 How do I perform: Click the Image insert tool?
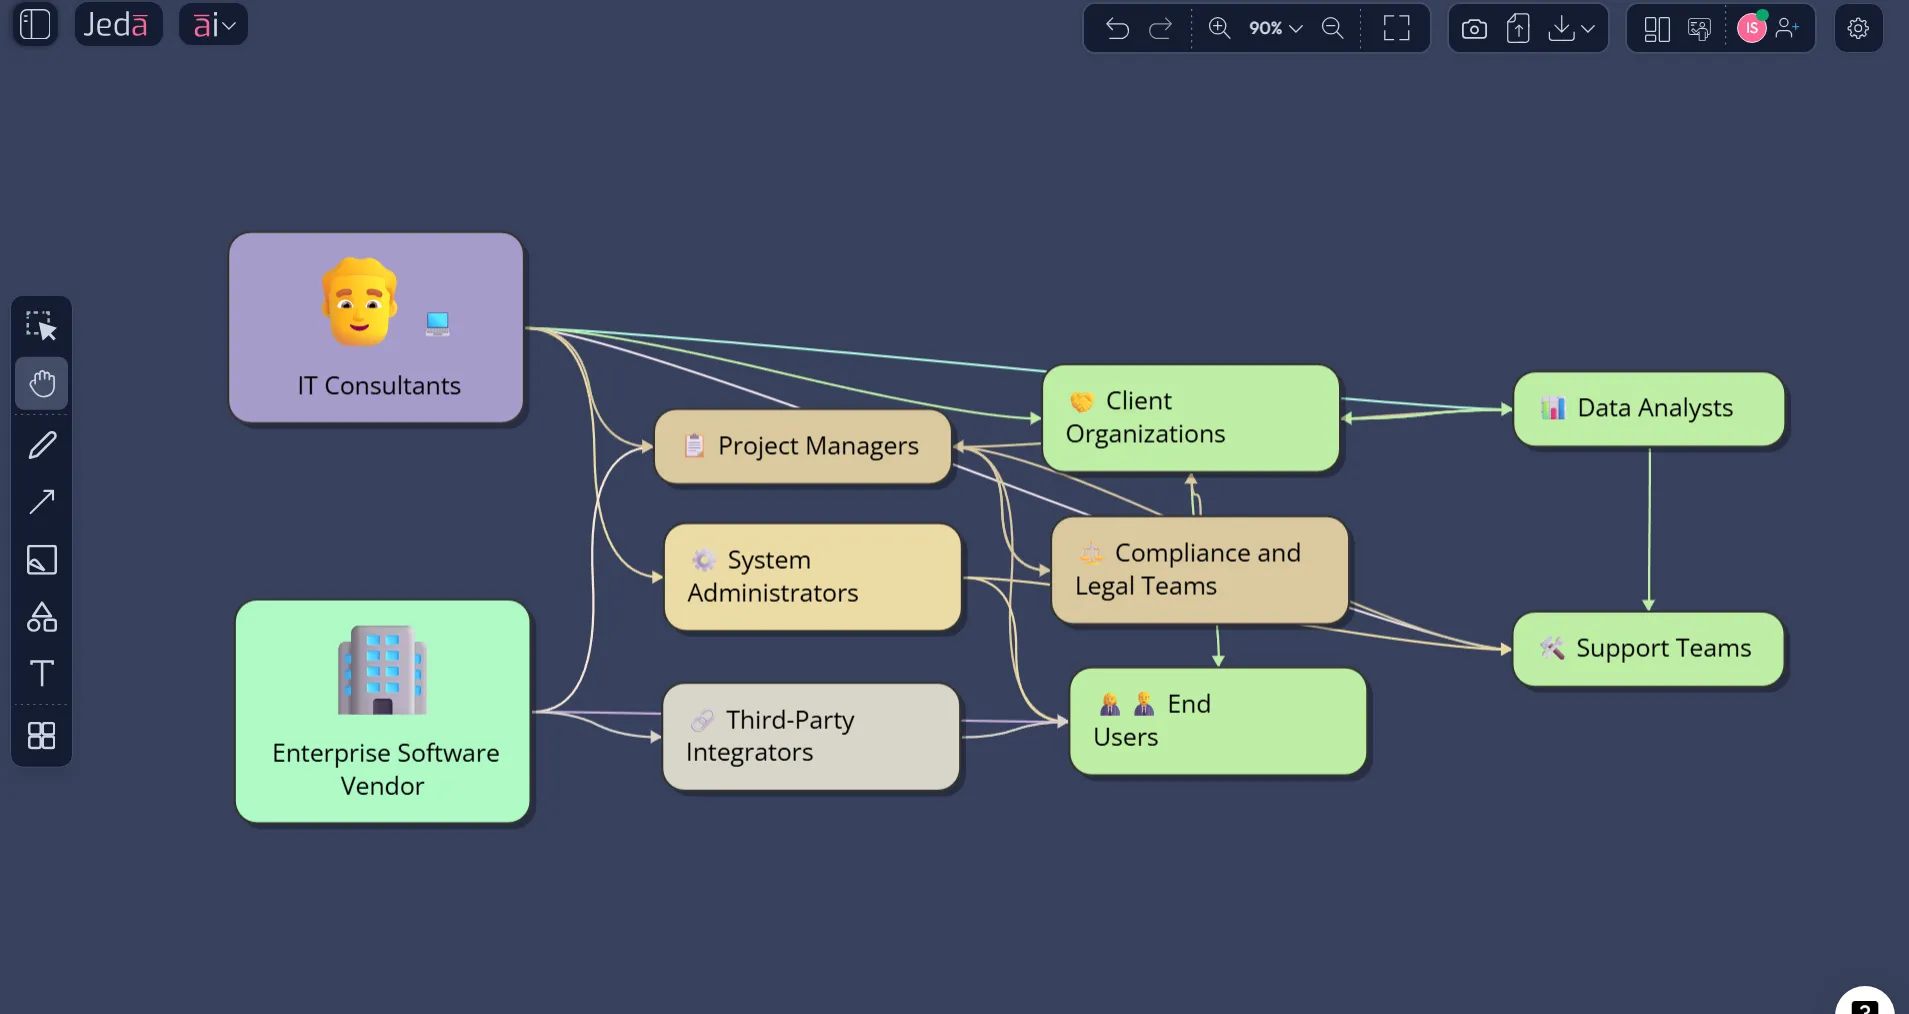(41, 560)
